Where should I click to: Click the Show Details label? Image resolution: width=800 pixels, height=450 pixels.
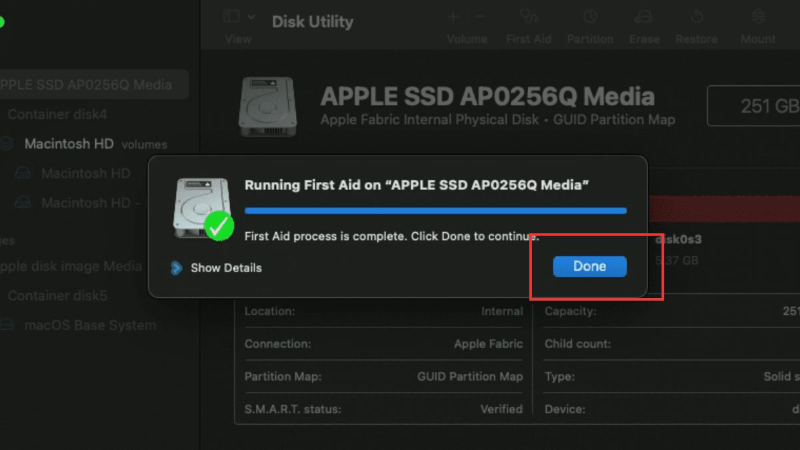pyautogui.click(x=226, y=268)
